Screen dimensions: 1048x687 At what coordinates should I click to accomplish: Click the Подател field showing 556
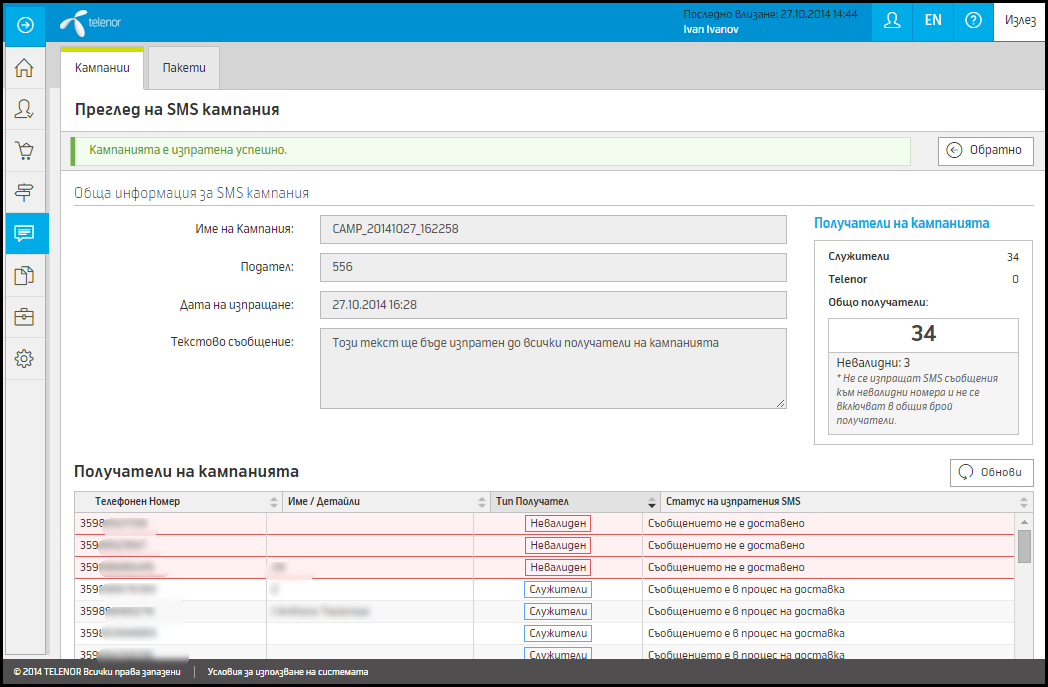[x=553, y=267]
